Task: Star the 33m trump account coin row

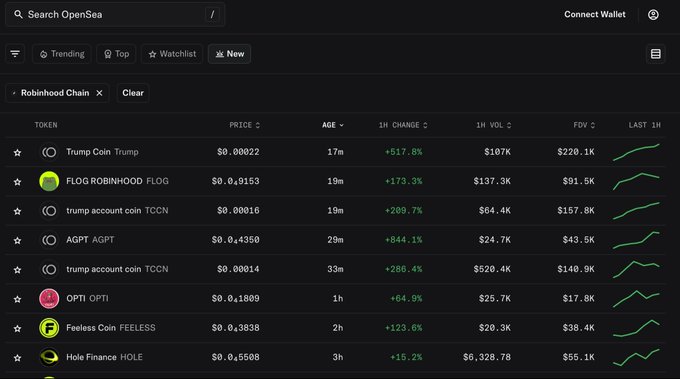Action: coord(17,270)
